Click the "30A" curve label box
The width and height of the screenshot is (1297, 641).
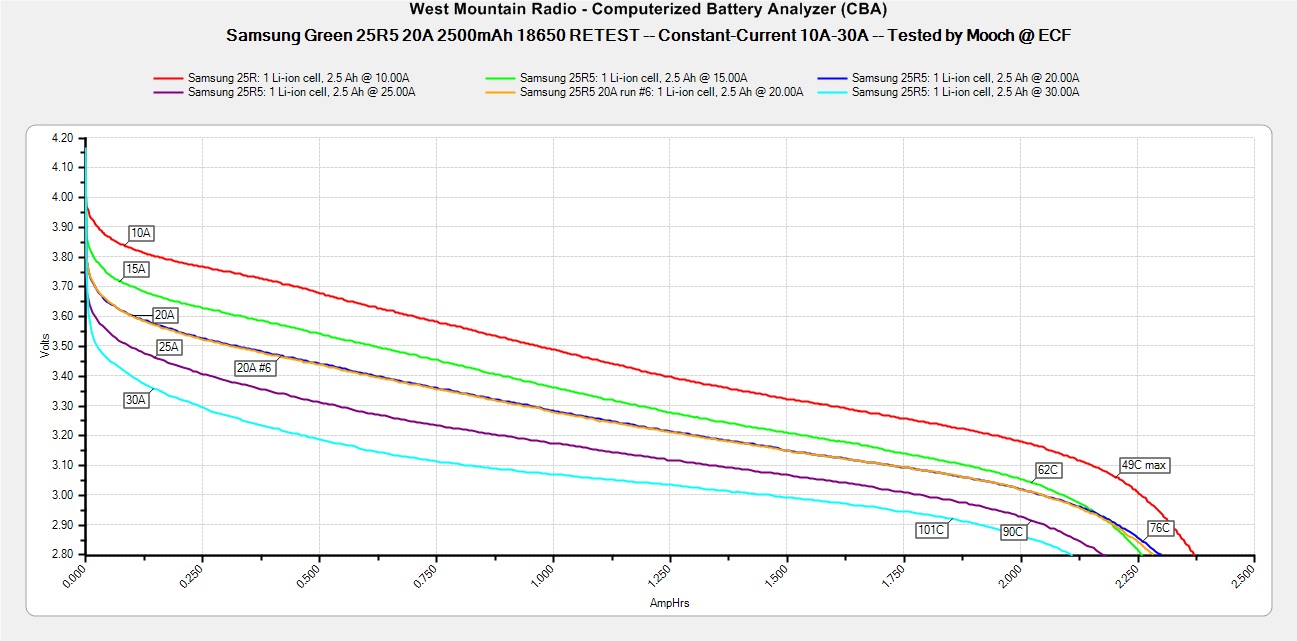click(137, 400)
